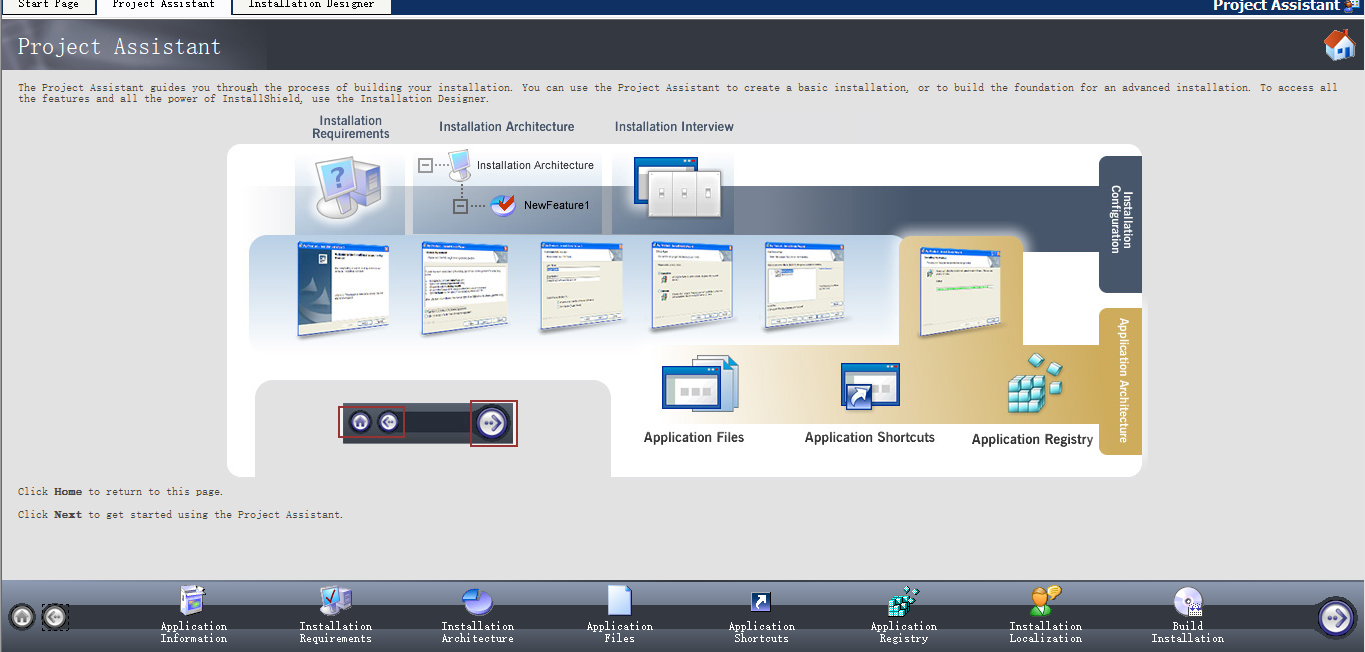The height and width of the screenshot is (652, 1365).
Task: Click the Installation Architecture diagram heading
Action: pos(507,127)
